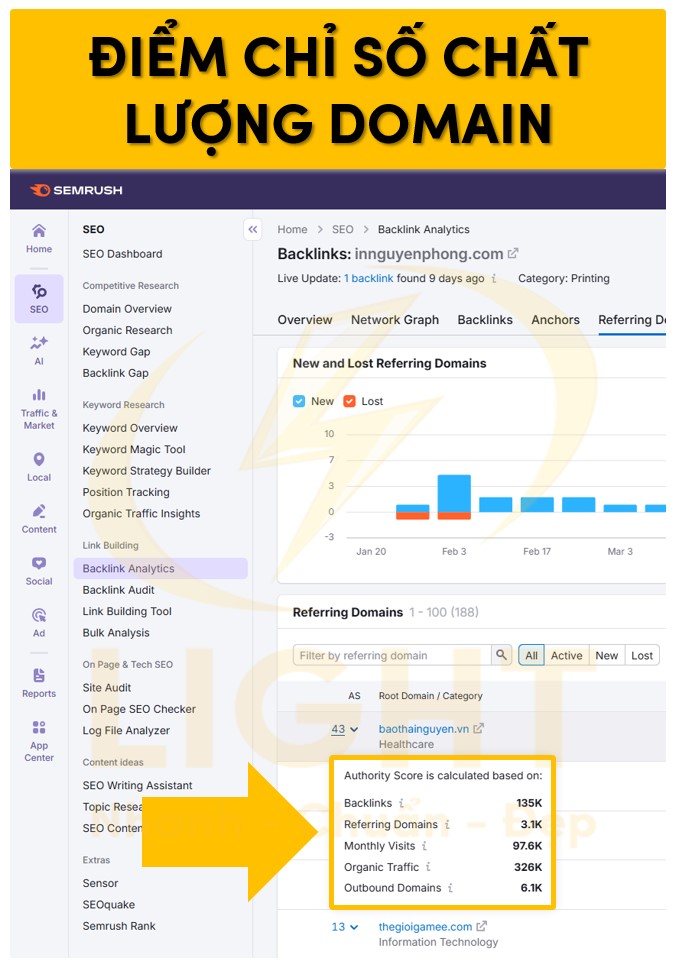Click the Semrush logo in header
The image size is (678, 971).
[x=76, y=190]
